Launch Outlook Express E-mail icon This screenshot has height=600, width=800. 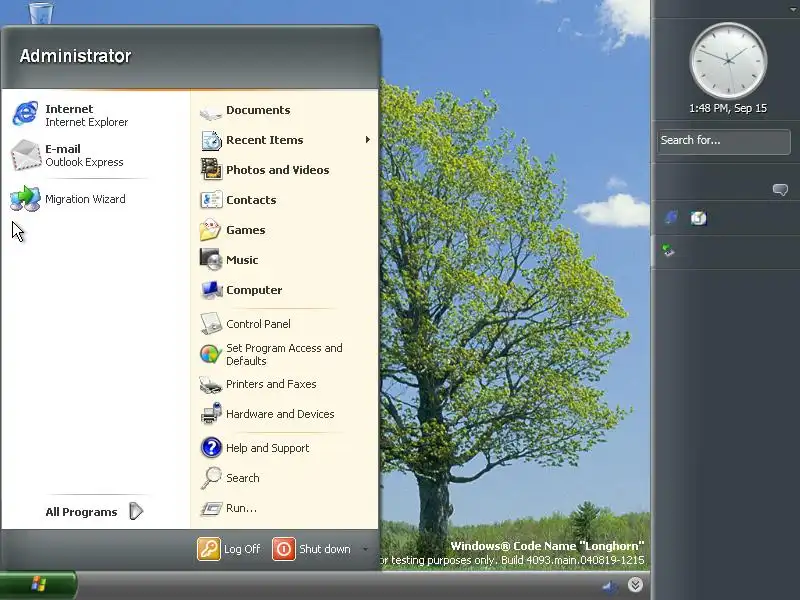point(25,155)
